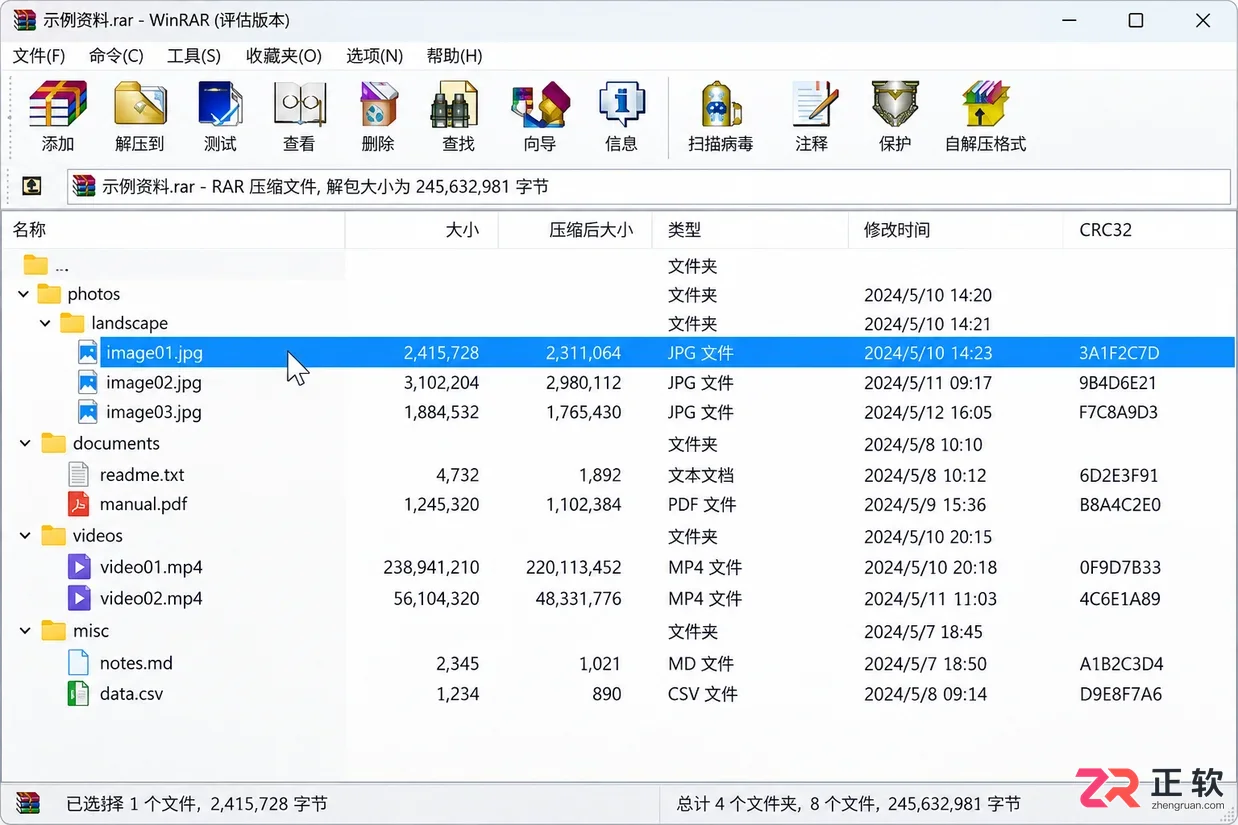Click the up-one-level arrow icon
The width and height of the screenshot is (1238, 825).
coord(32,186)
